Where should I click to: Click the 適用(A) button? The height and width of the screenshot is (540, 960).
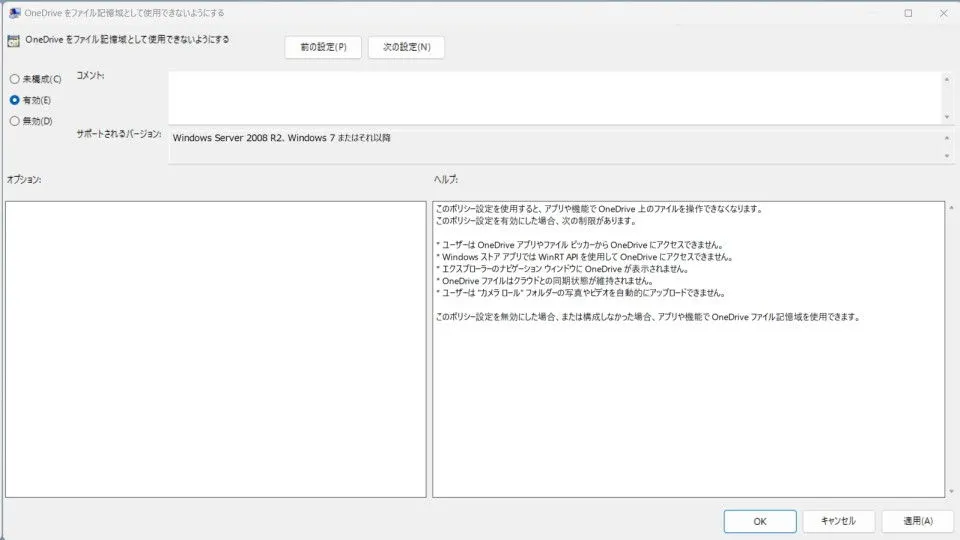coord(918,521)
